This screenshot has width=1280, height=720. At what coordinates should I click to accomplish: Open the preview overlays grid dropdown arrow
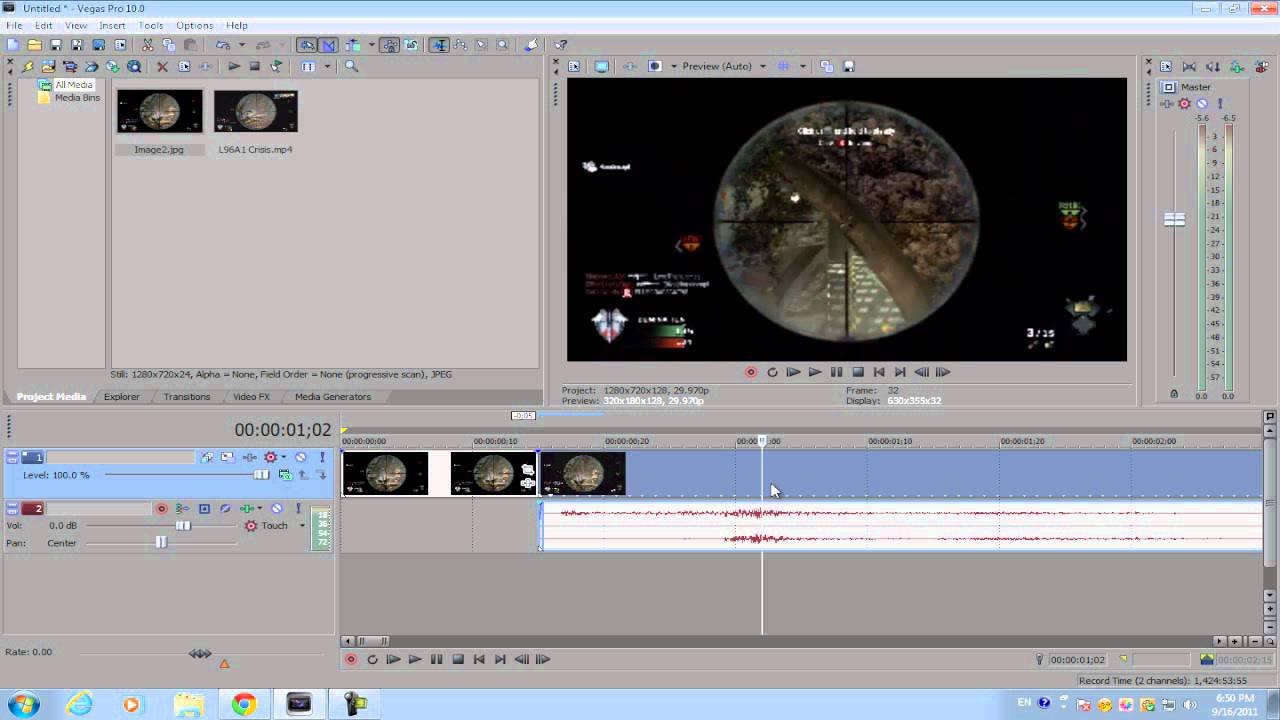802,66
